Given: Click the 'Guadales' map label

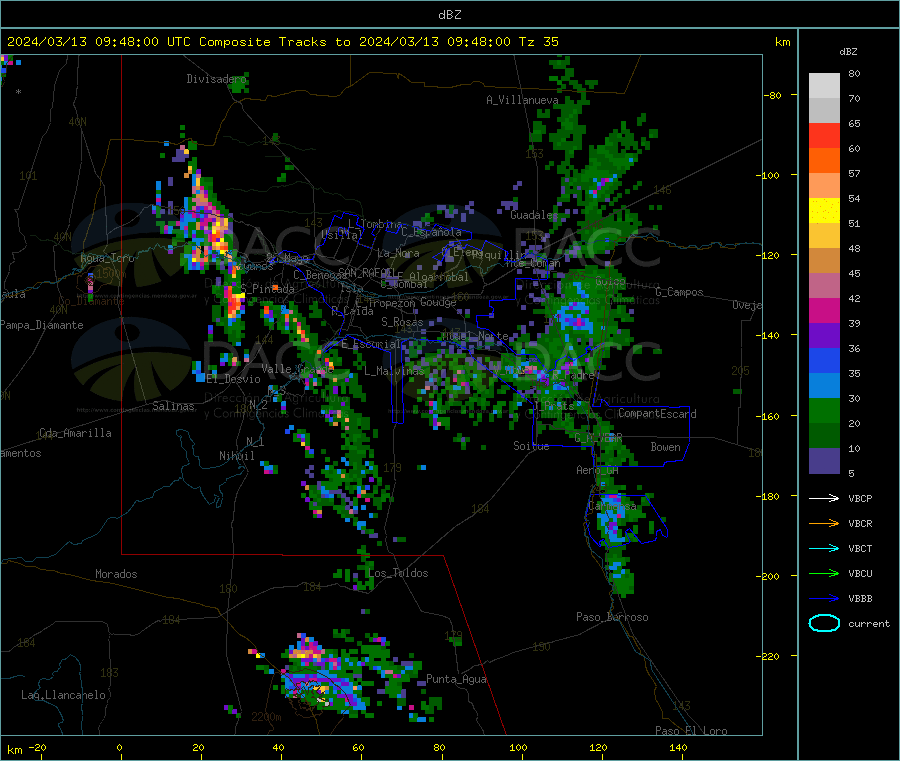Looking at the screenshot, I should click(x=534, y=215).
